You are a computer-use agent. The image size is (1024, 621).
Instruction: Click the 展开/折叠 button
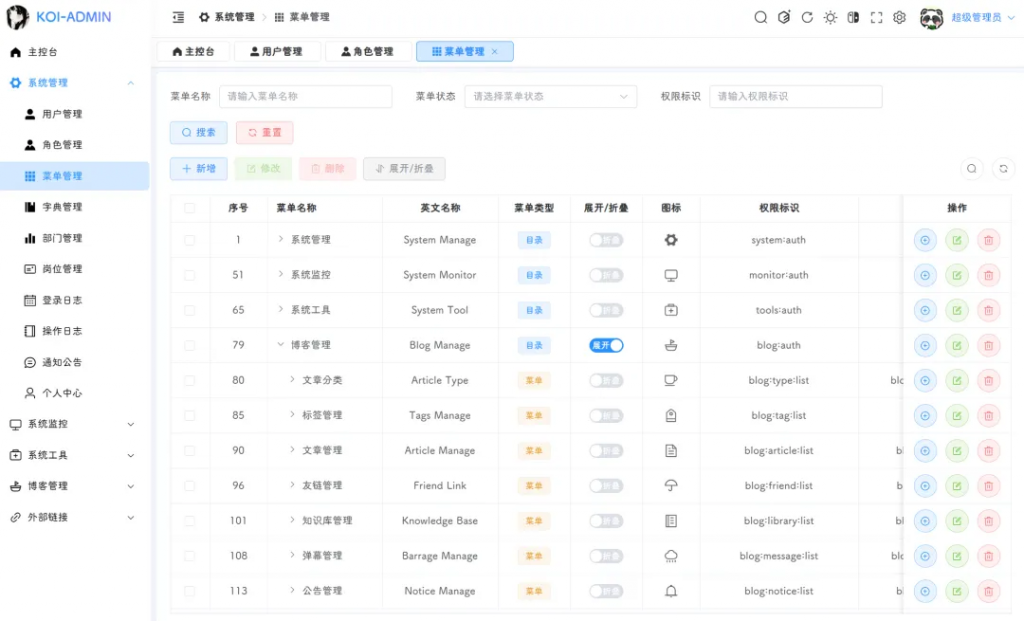click(404, 168)
